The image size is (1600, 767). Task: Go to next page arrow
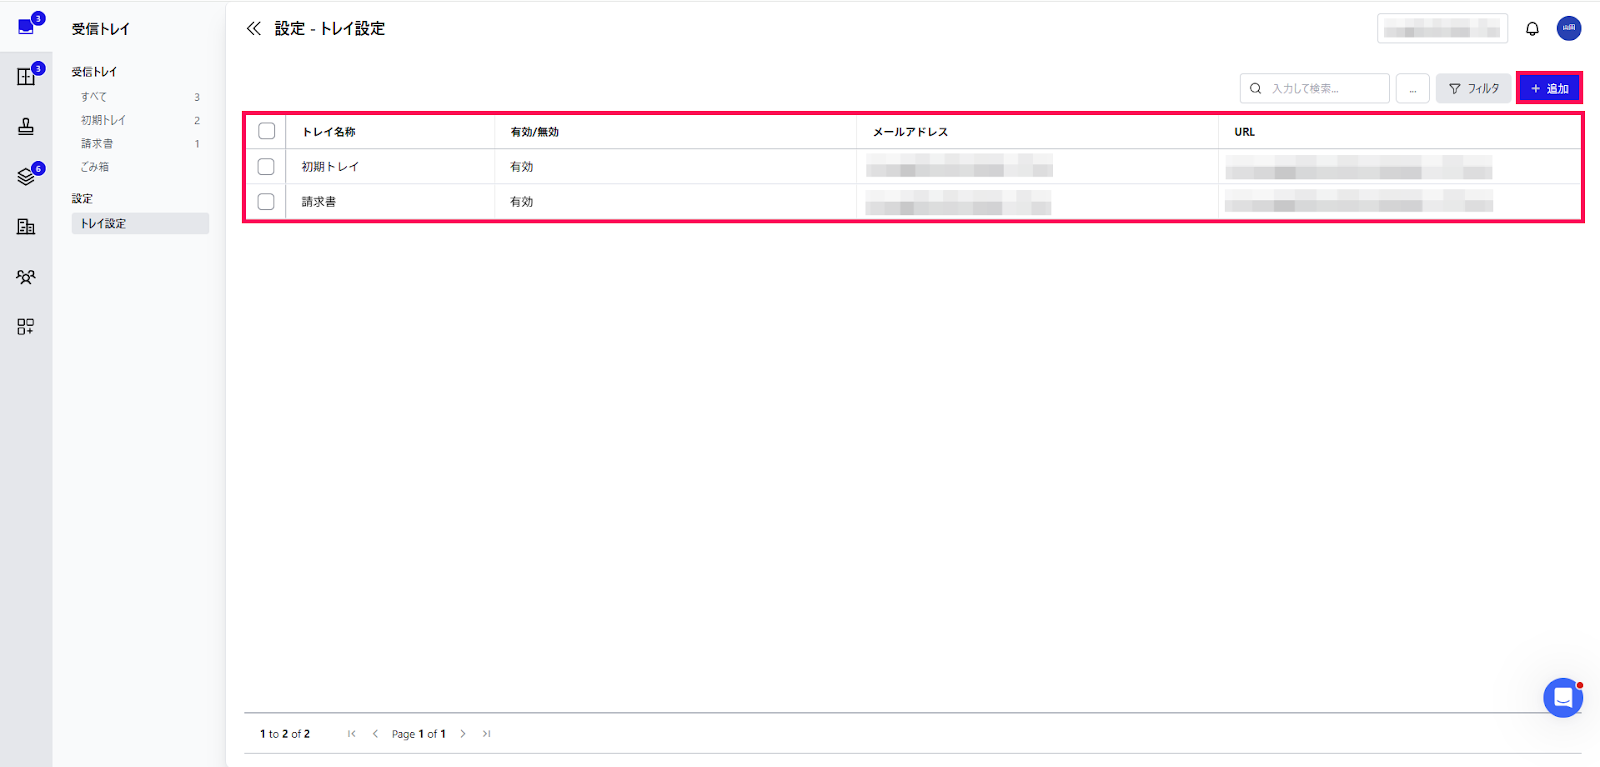pos(463,734)
